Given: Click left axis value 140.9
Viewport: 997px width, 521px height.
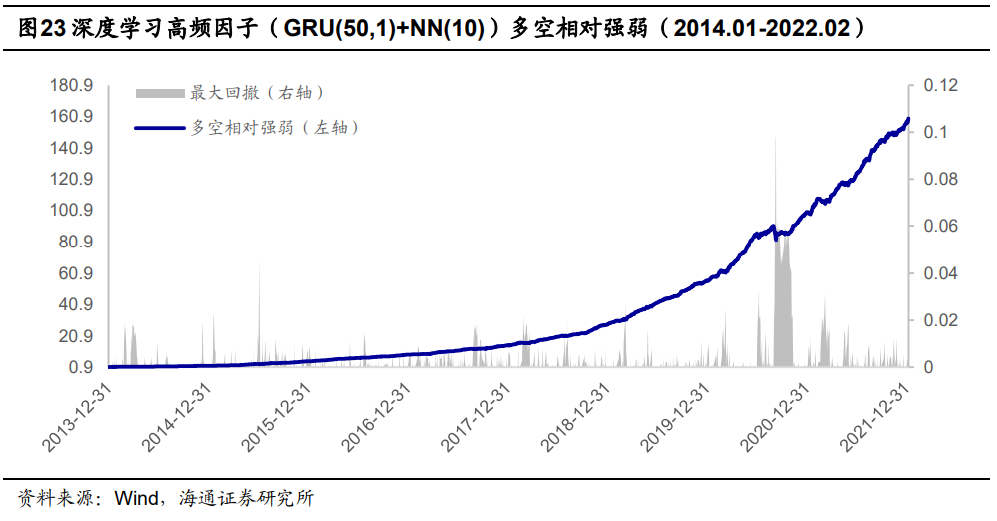Looking at the screenshot, I should point(71,148).
